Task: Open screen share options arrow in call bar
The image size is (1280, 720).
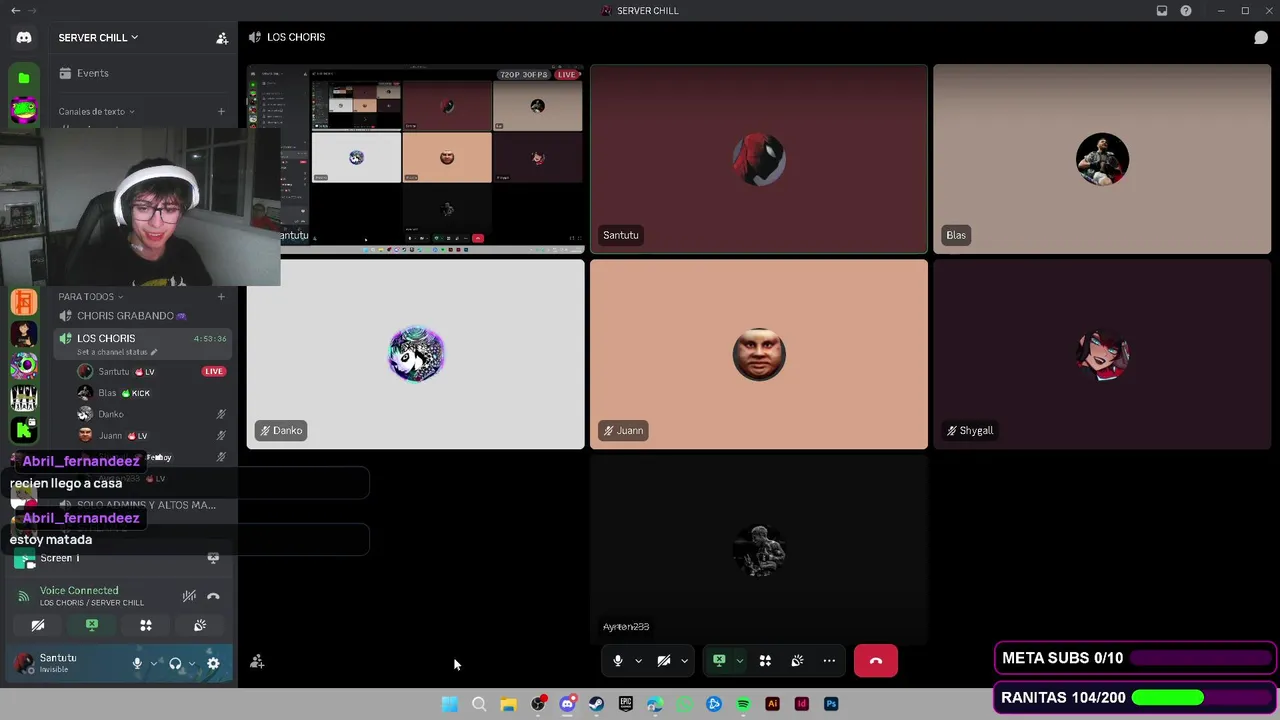Action: 739,661
